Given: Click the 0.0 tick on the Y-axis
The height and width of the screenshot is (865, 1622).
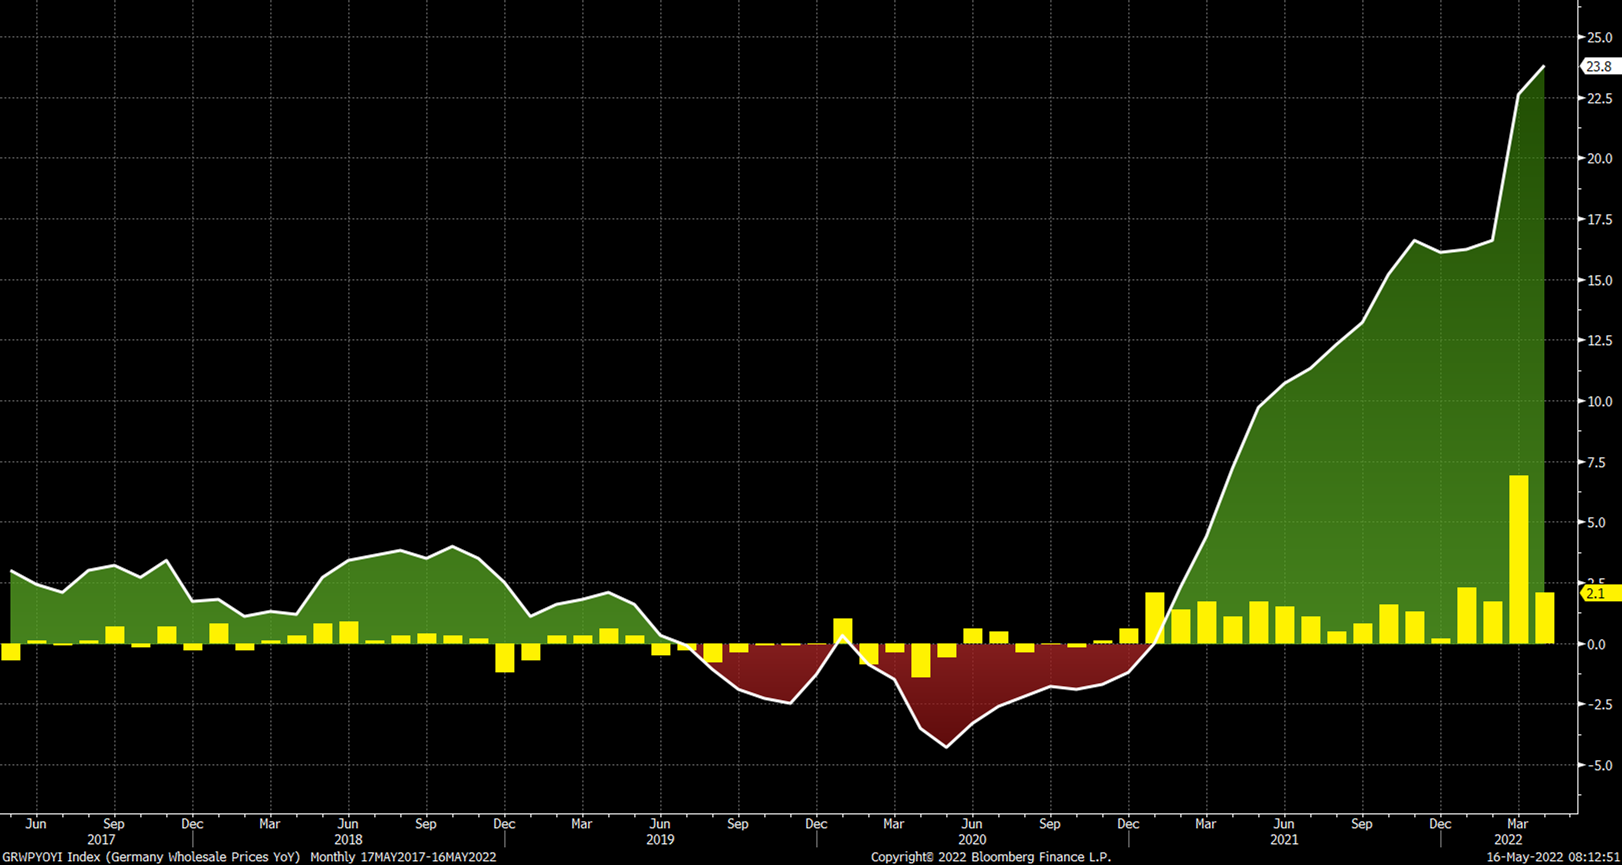Looking at the screenshot, I should point(1599,644).
